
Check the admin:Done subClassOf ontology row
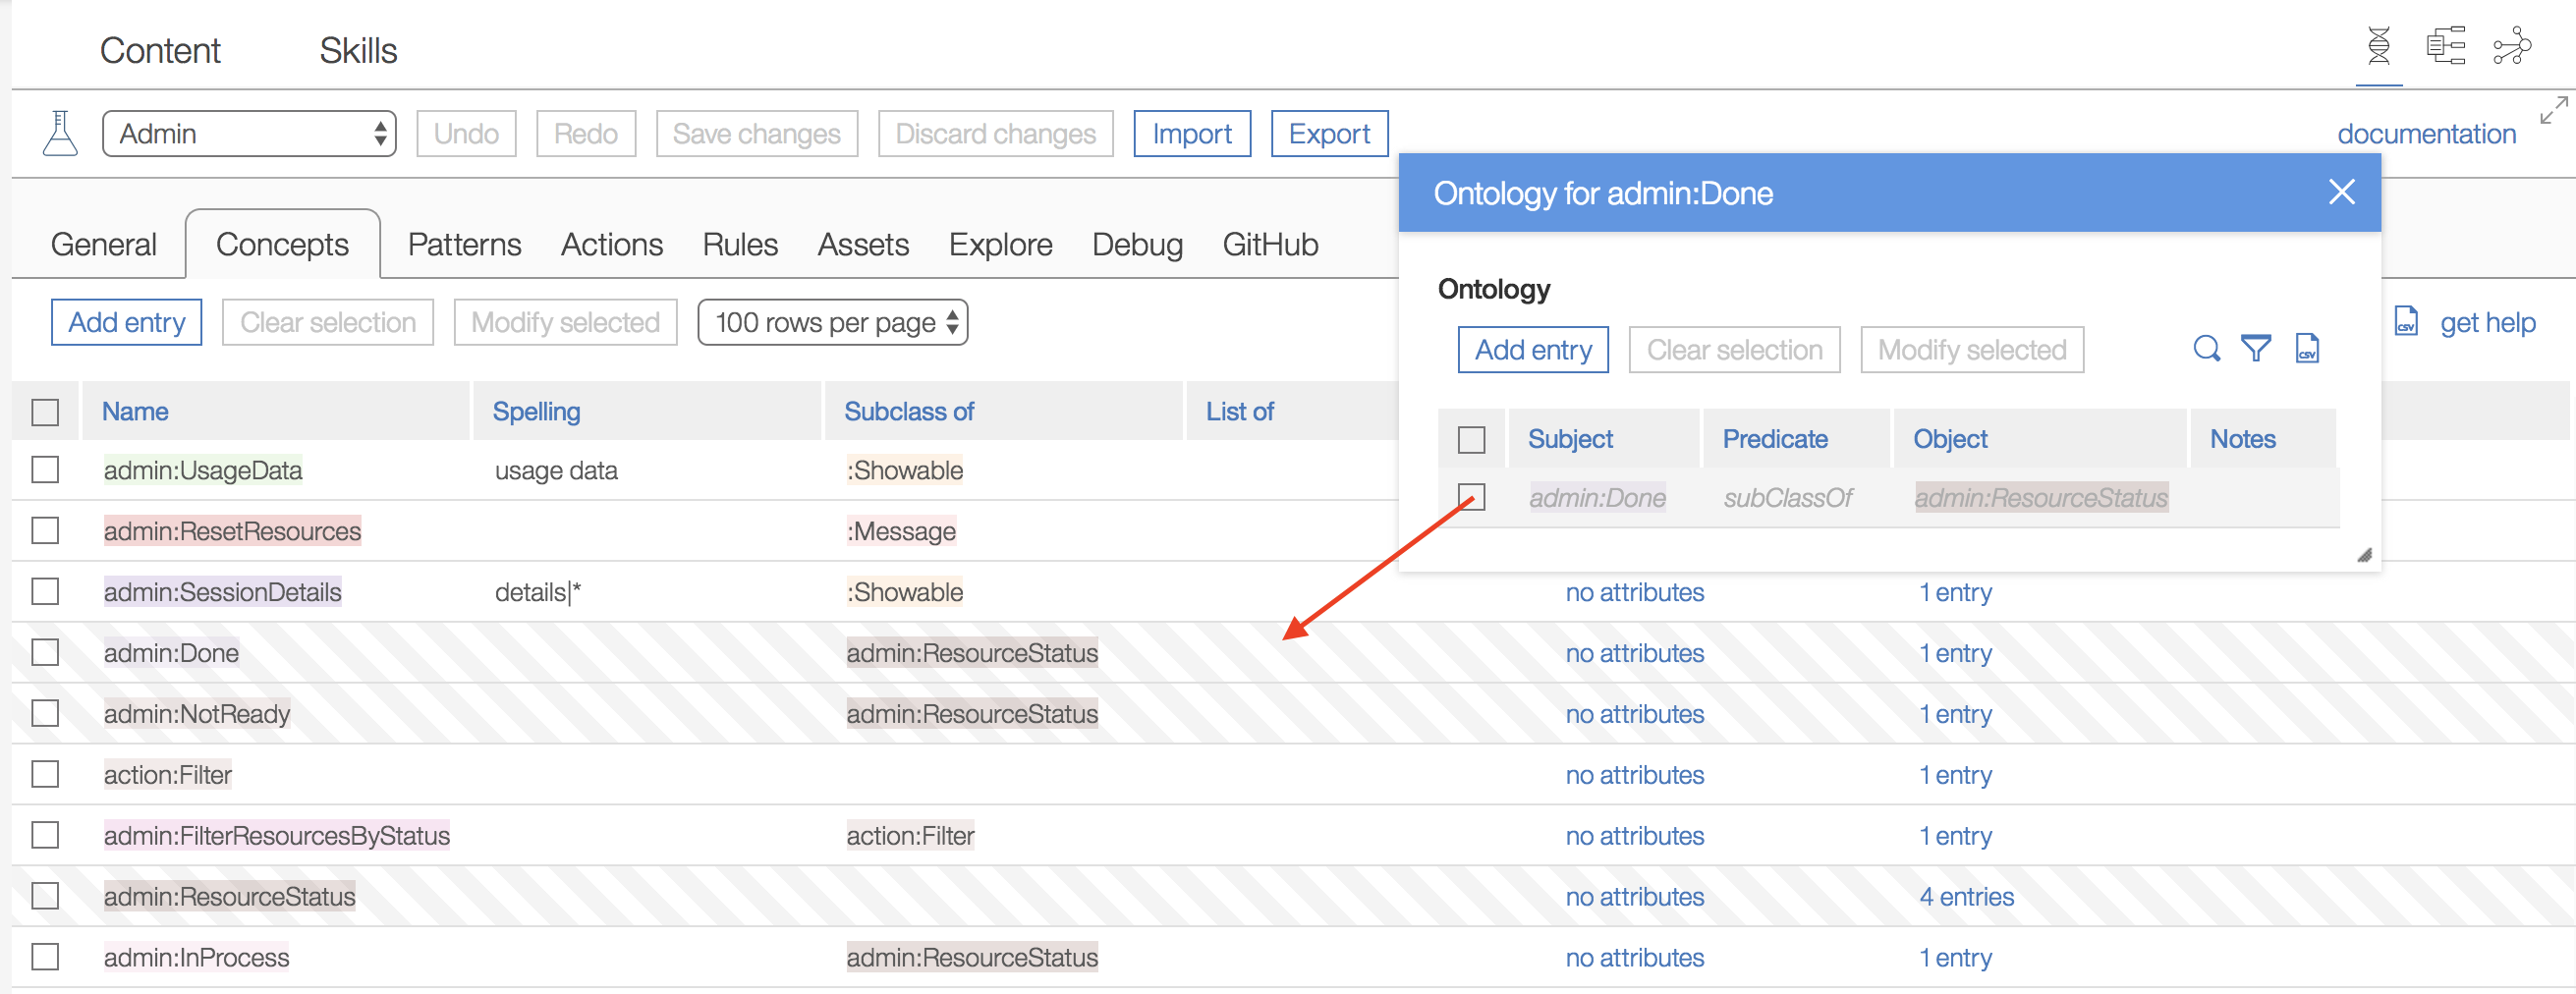[1471, 497]
